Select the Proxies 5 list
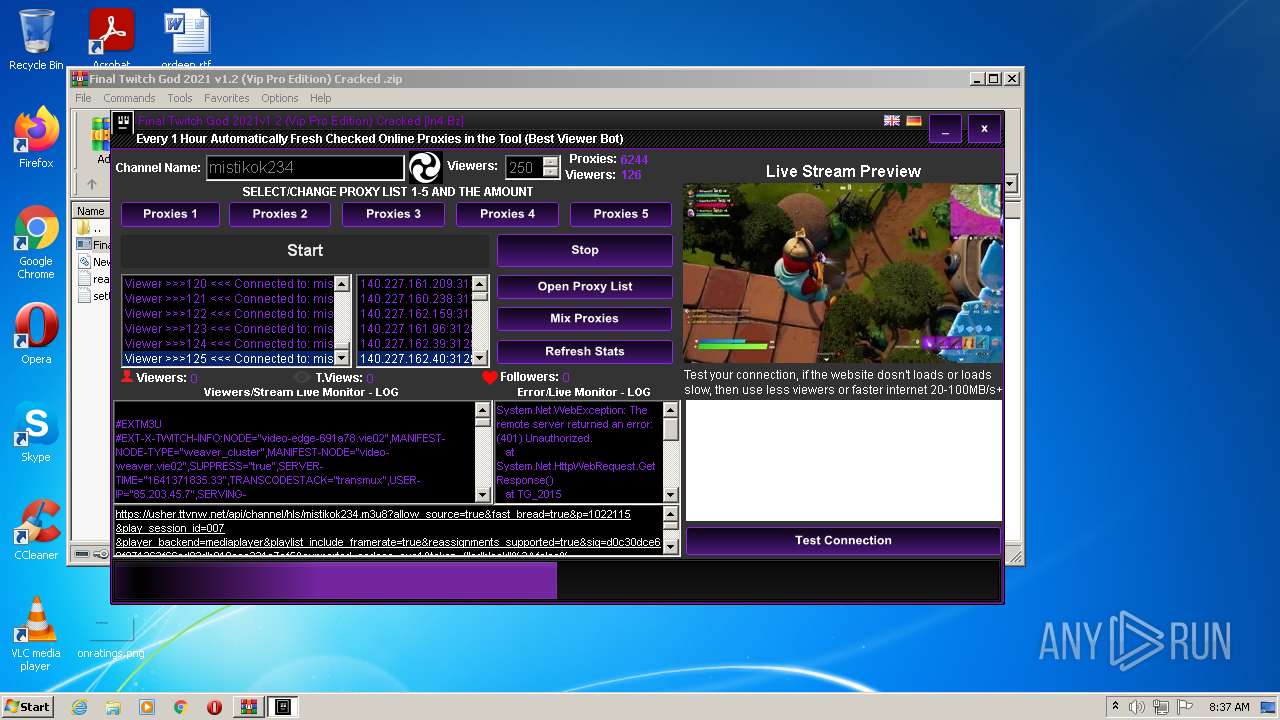The height and width of the screenshot is (720, 1280). click(621, 214)
